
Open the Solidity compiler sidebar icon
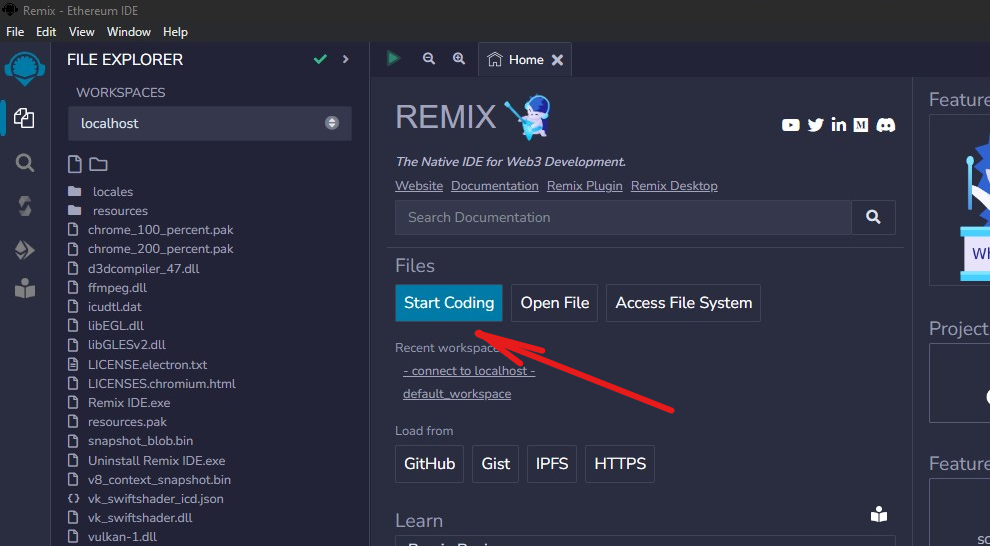click(x=25, y=206)
